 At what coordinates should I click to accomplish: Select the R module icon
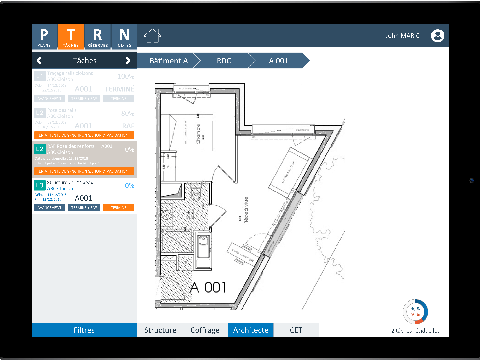(x=98, y=37)
